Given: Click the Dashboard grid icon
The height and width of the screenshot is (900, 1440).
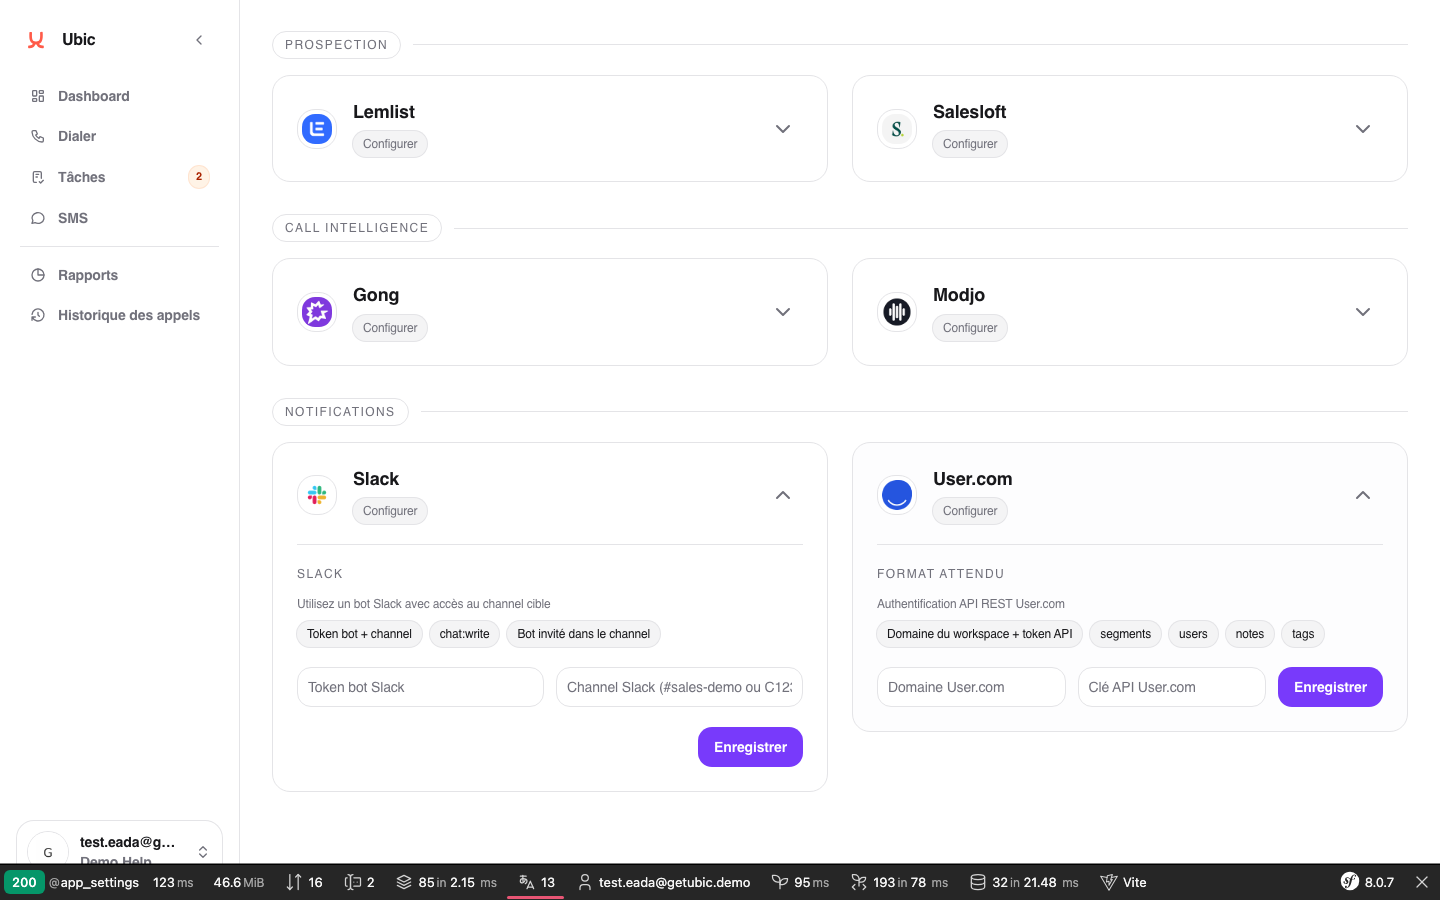Looking at the screenshot, I should pos(38,96).
